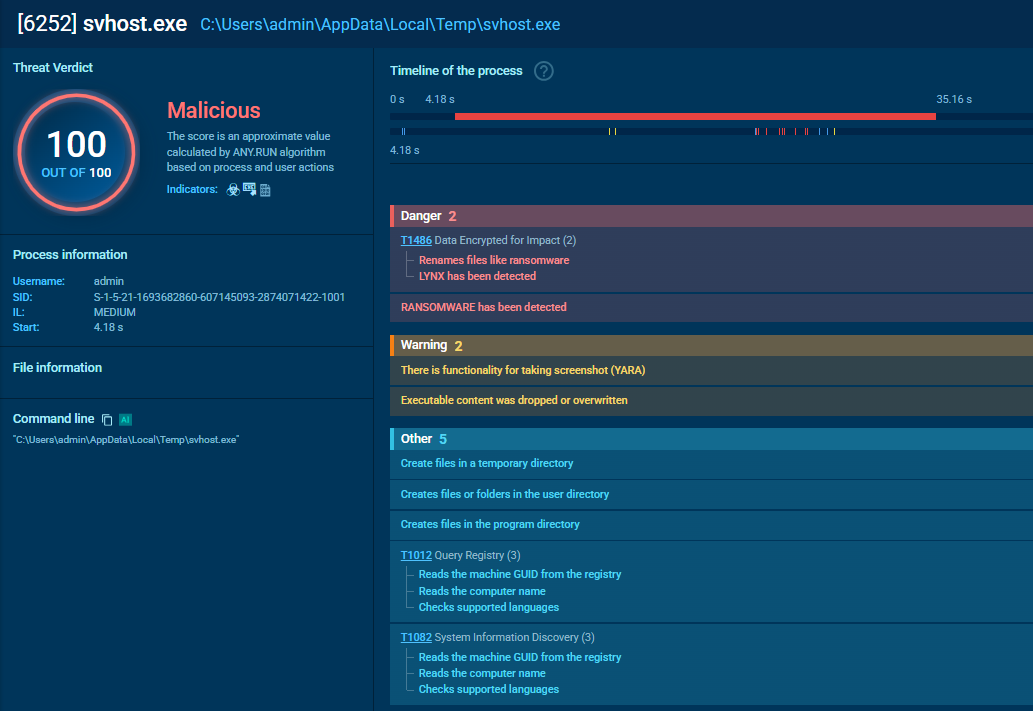Click the biohazard malware indicator icon

[233, 190]
